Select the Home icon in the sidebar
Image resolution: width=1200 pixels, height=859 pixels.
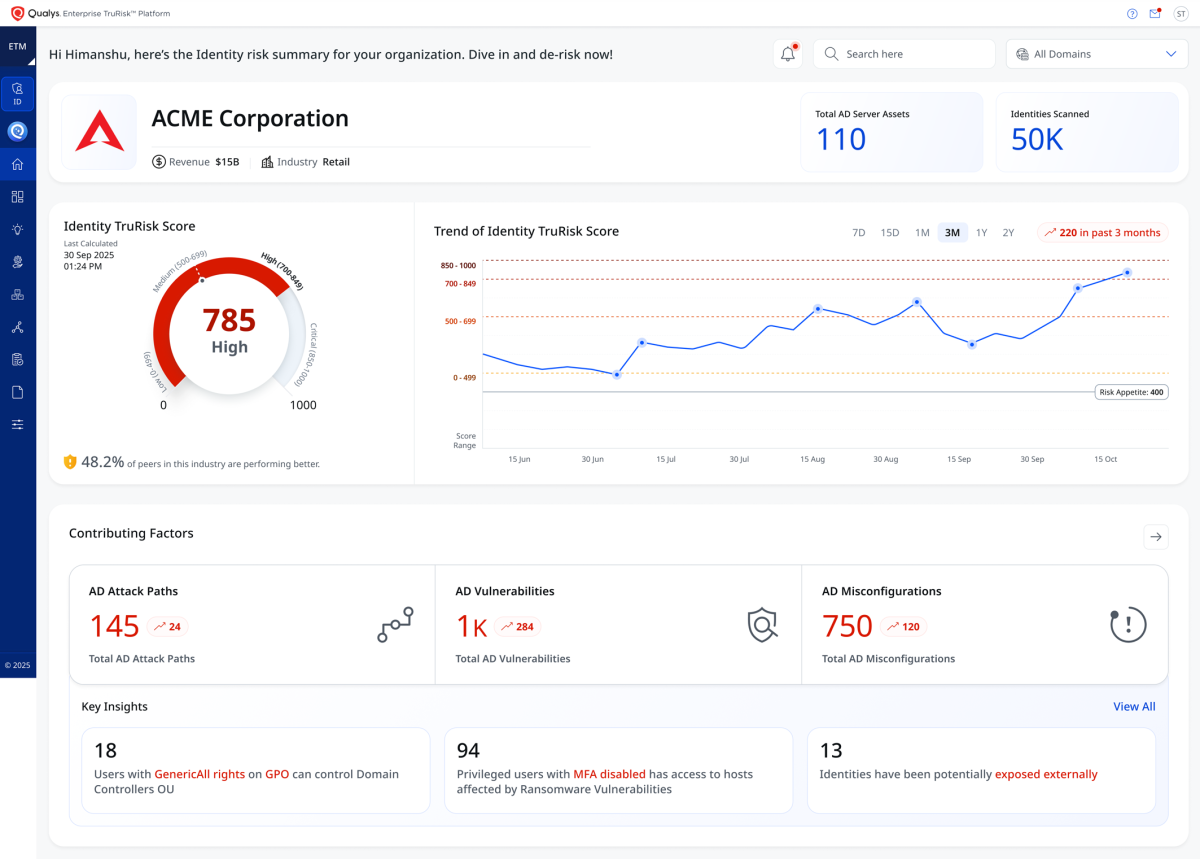(x=17, y=163)
